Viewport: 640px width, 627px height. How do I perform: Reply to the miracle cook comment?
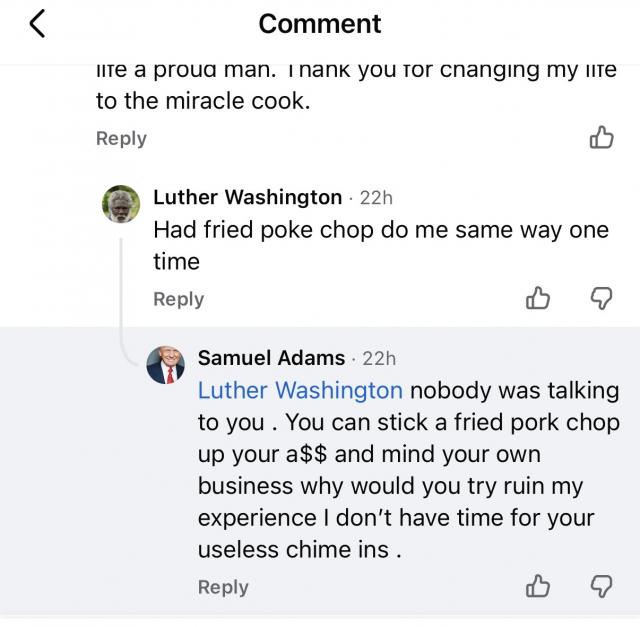click(x=121, y=139)
